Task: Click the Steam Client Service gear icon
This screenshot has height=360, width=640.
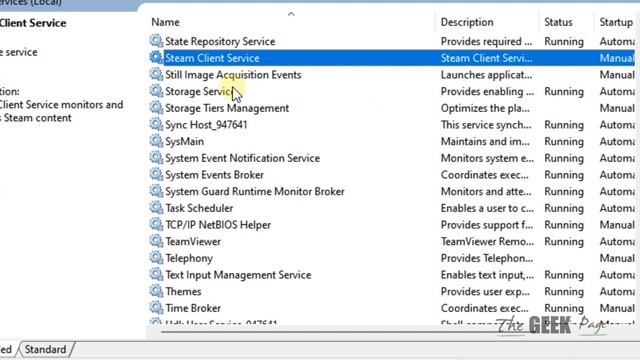Action: click(x=156, y=58)
